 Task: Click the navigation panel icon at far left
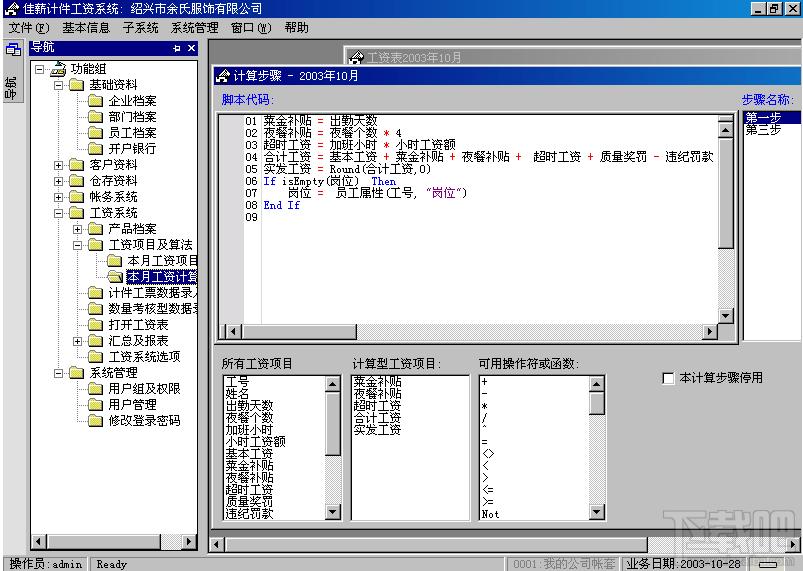click(13, 50)
